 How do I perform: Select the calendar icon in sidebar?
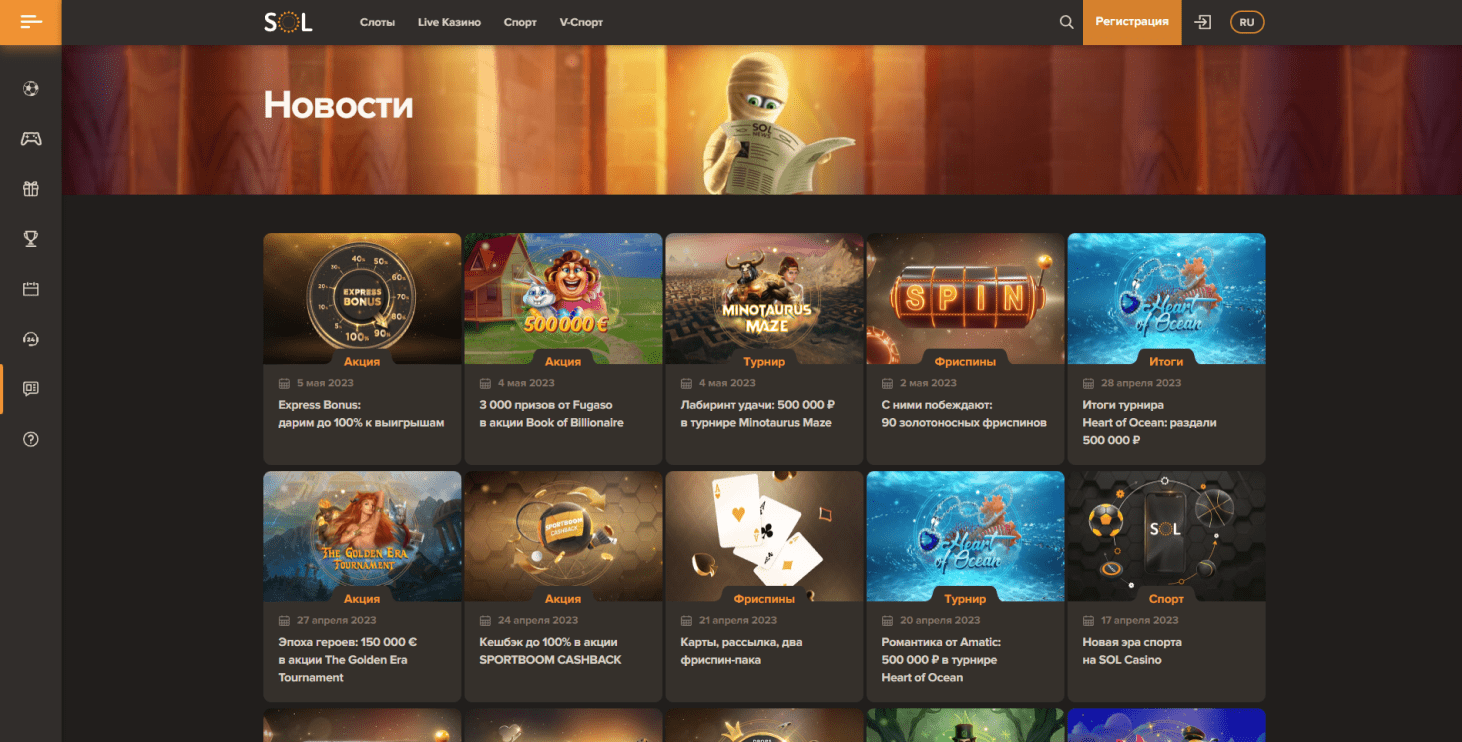[x=31, y=289]
